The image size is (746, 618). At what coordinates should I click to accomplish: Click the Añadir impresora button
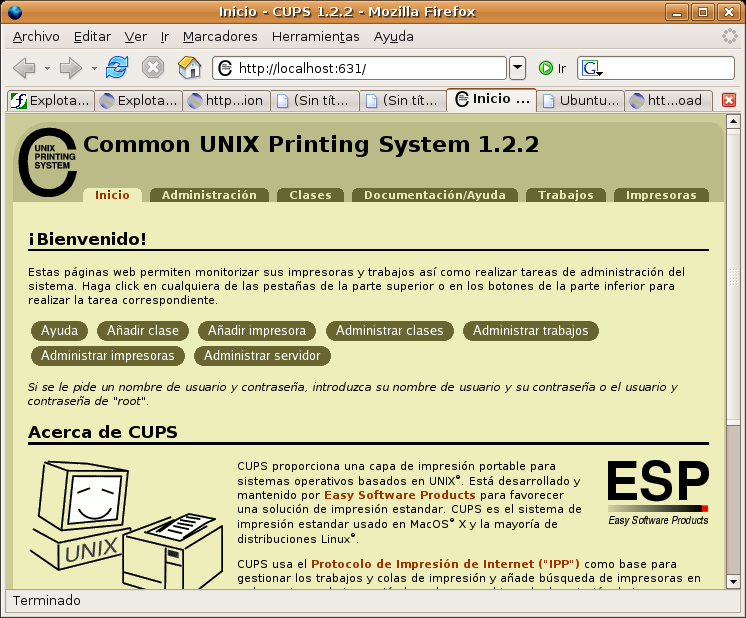257,330
